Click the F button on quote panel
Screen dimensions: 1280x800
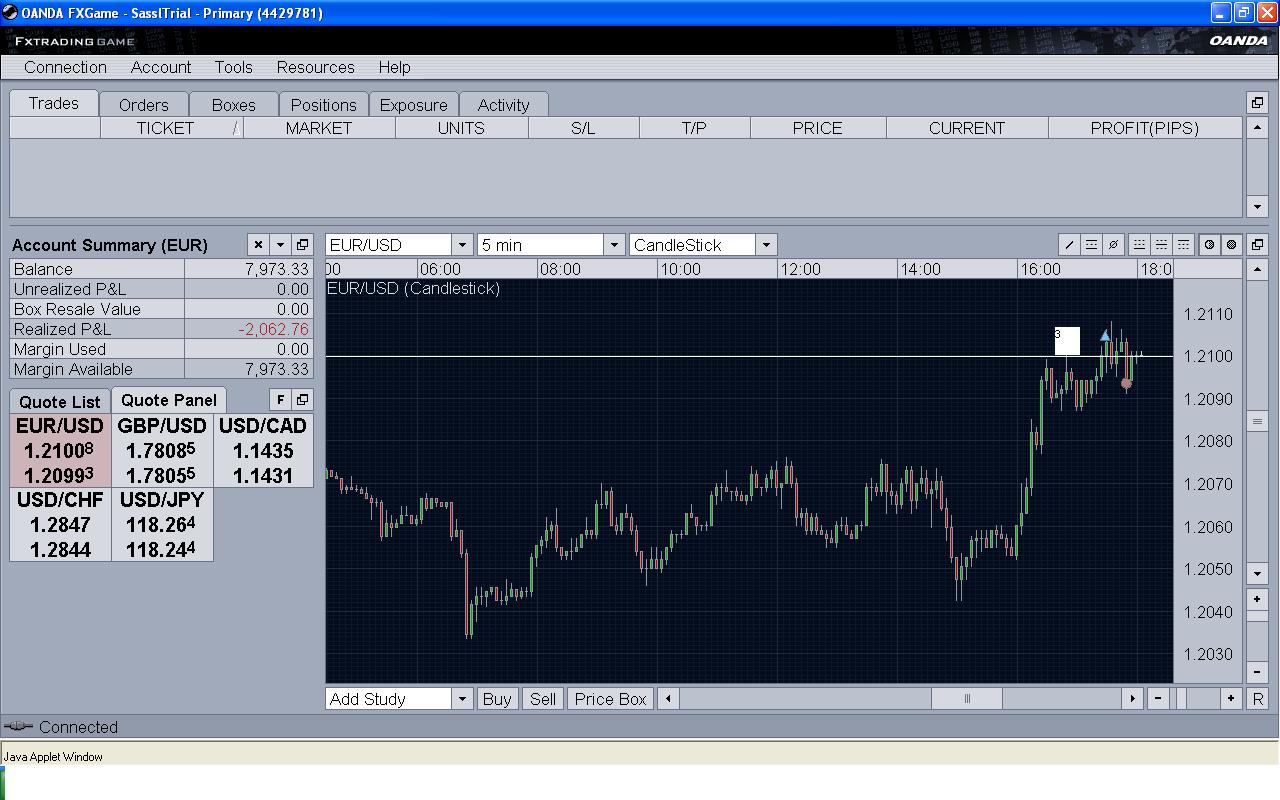[x=281, y=400]
